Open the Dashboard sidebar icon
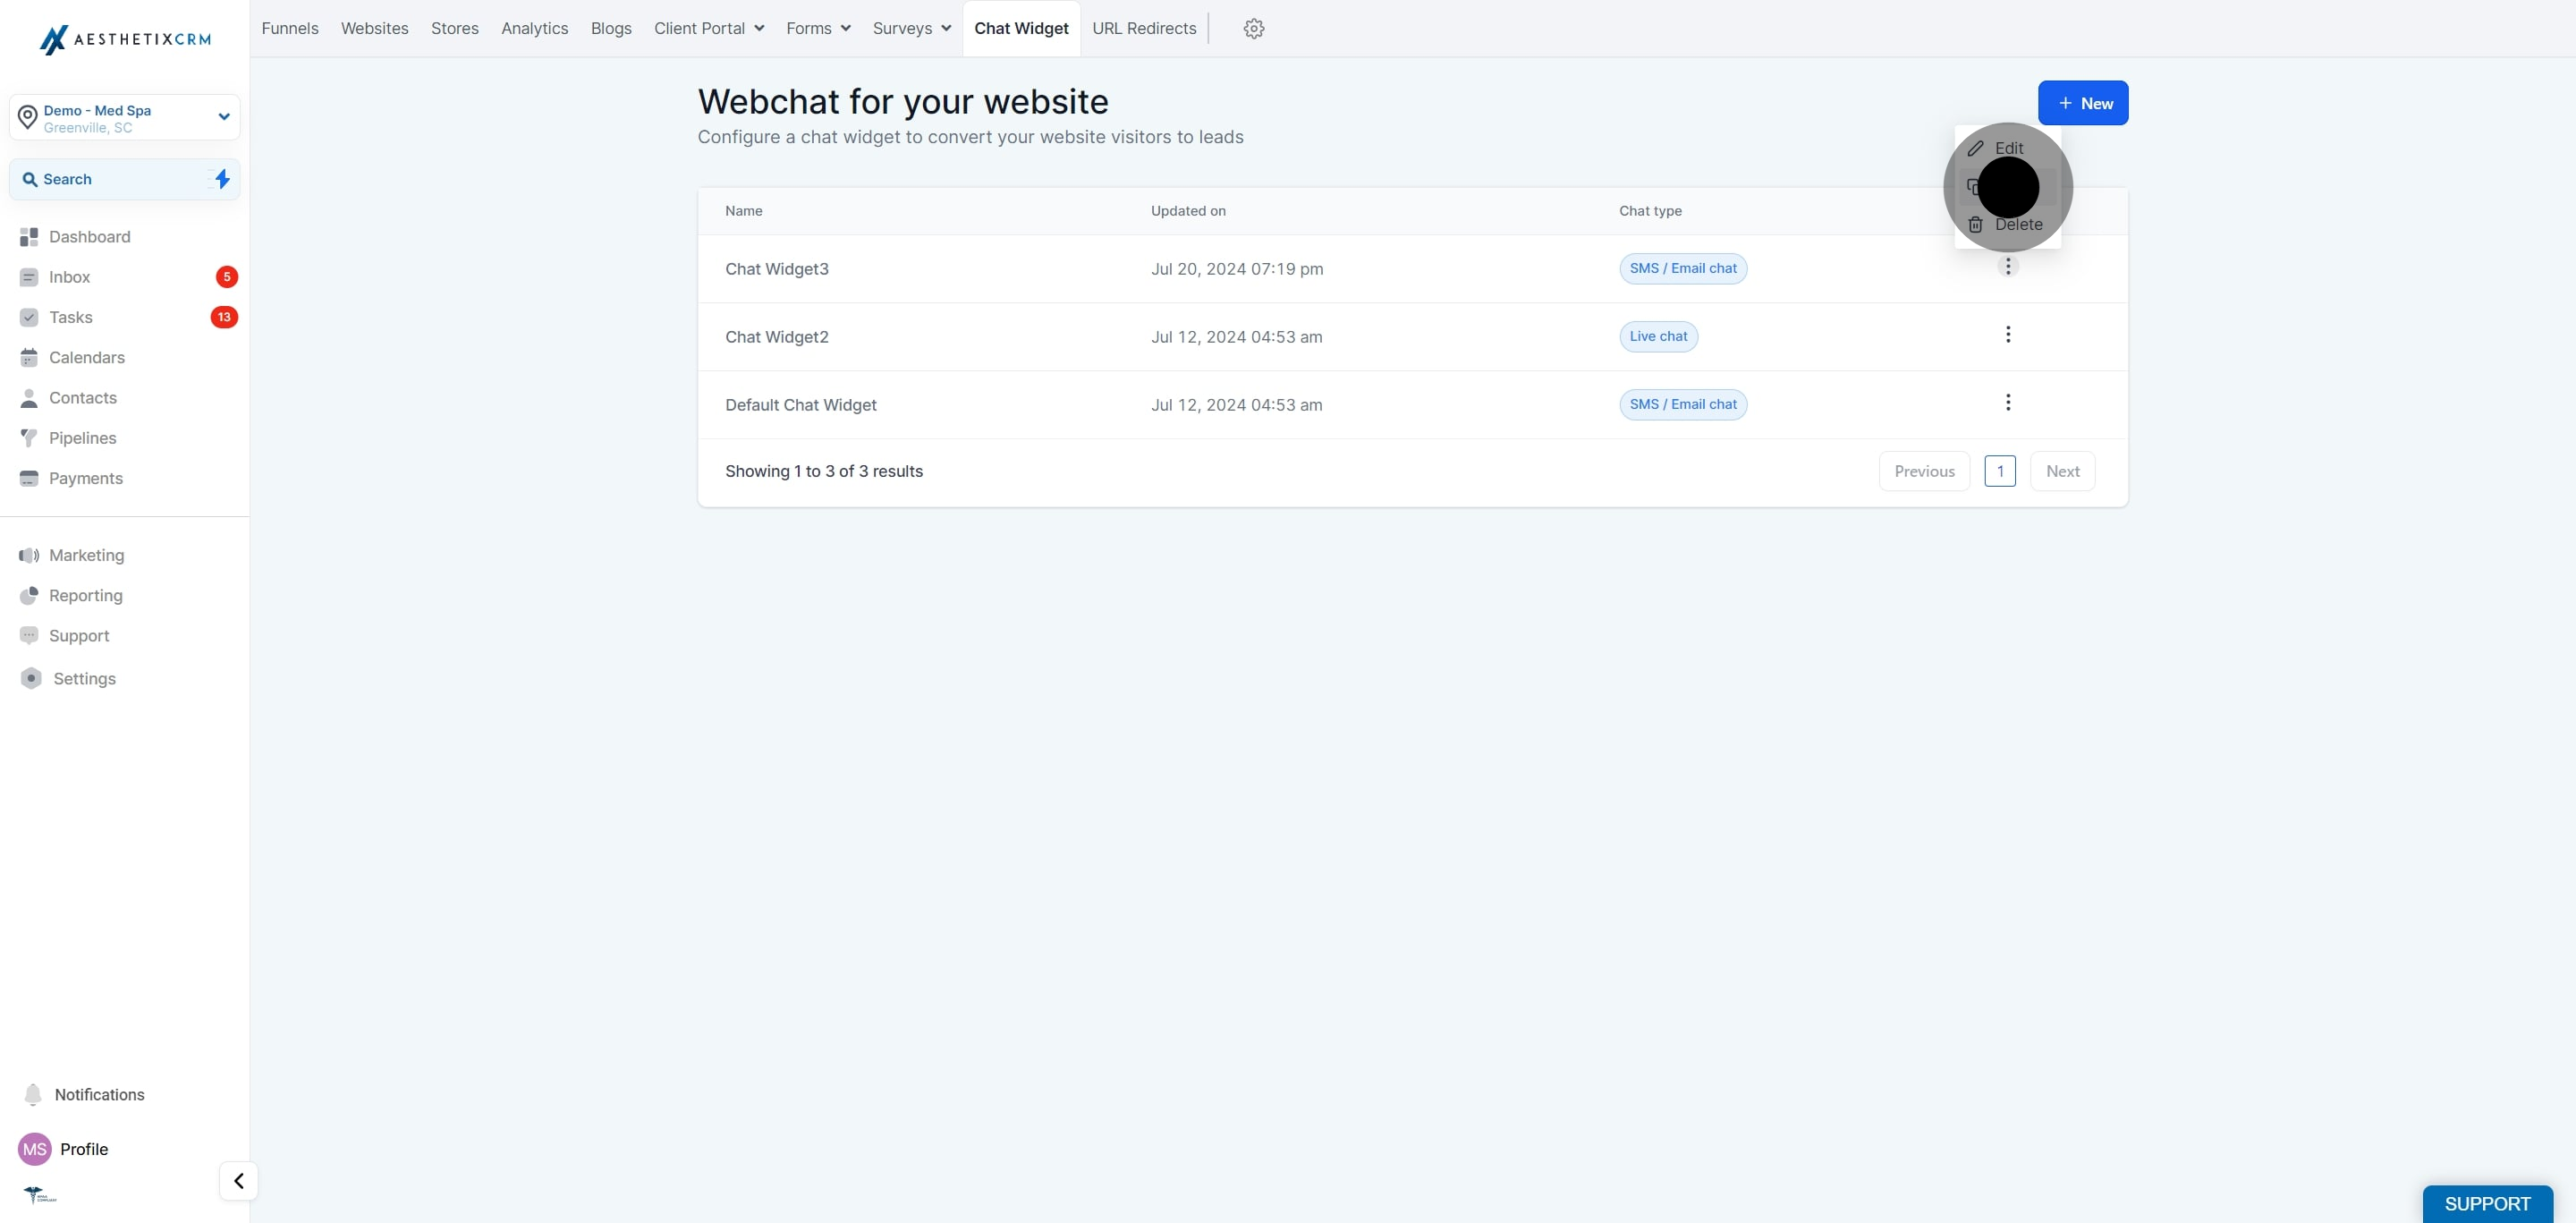2576x1223 pixels. pos(29,237)
